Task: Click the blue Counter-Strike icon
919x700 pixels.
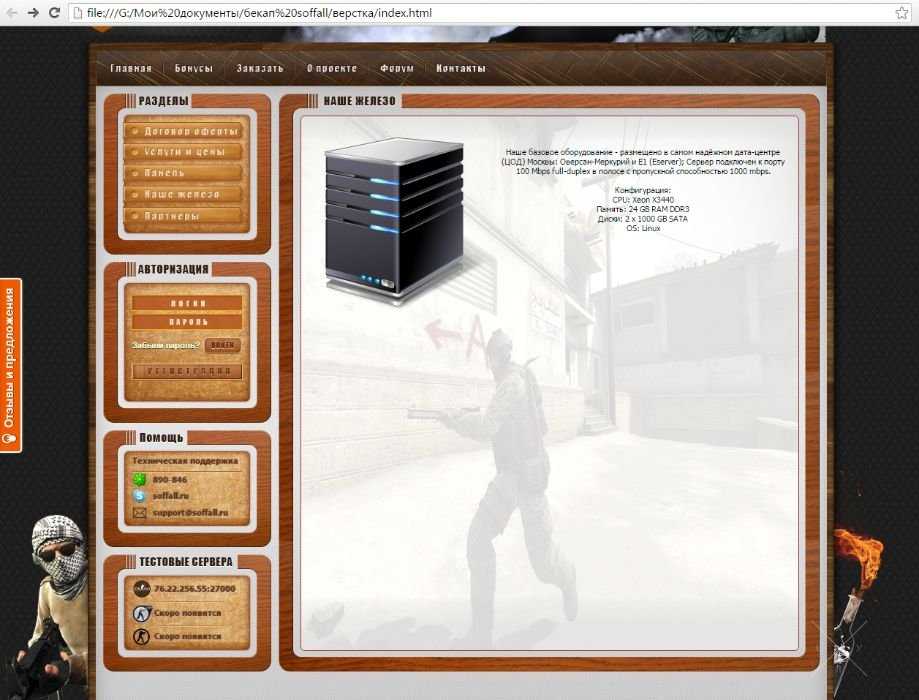Action: [x=141, y=613]
